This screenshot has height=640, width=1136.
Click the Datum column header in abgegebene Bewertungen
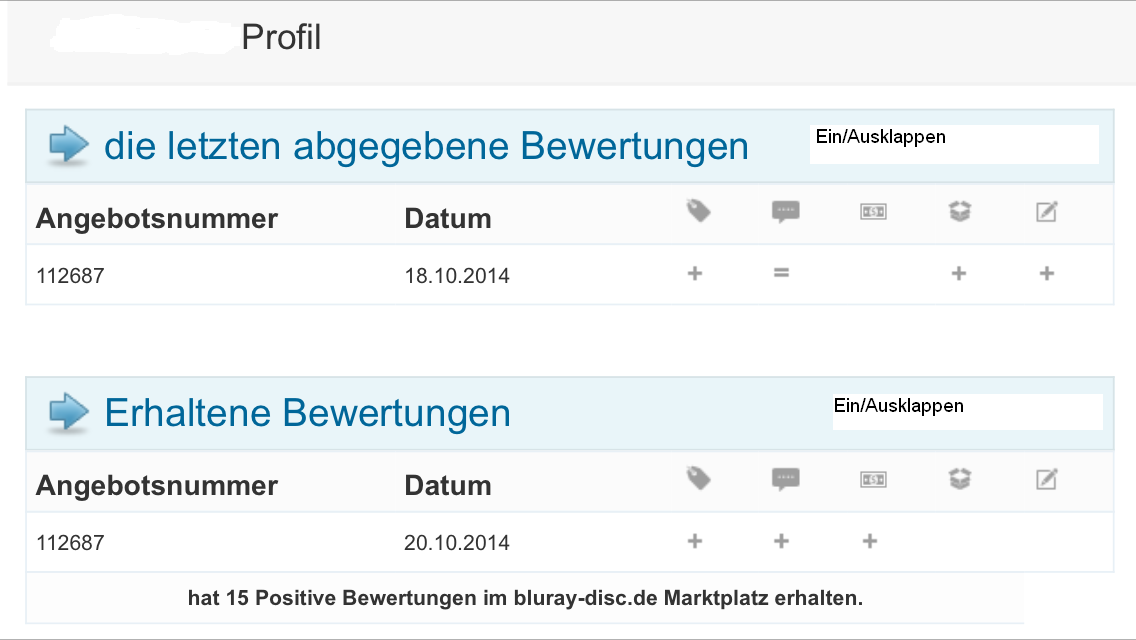[x=447, y=218]
